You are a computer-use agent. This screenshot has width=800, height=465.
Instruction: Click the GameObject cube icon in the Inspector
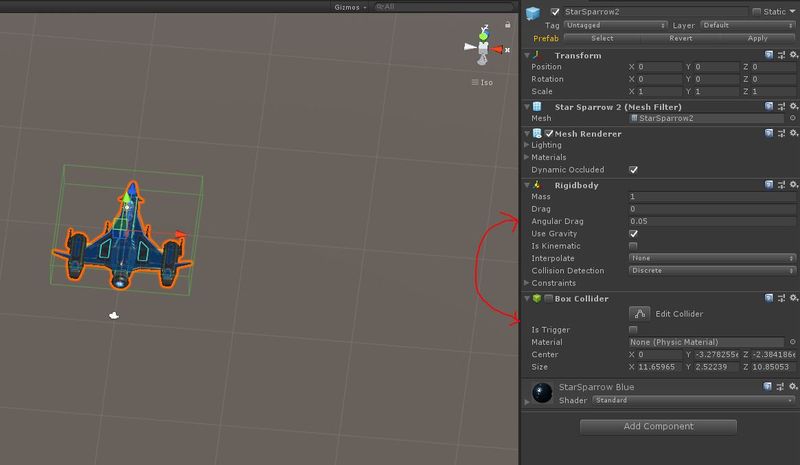click(533, 13)
